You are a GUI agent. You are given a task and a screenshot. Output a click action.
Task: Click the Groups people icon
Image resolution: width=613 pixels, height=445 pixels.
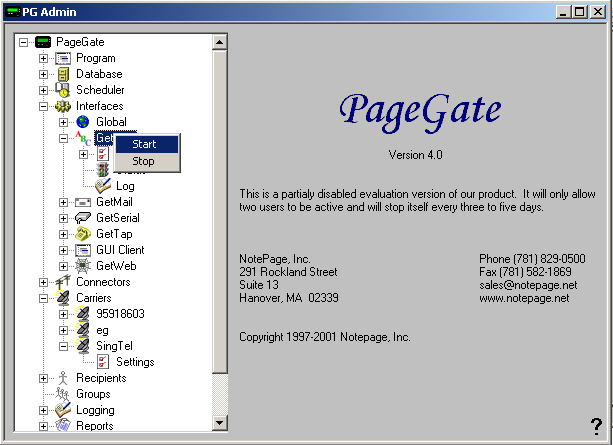point(62,394)
